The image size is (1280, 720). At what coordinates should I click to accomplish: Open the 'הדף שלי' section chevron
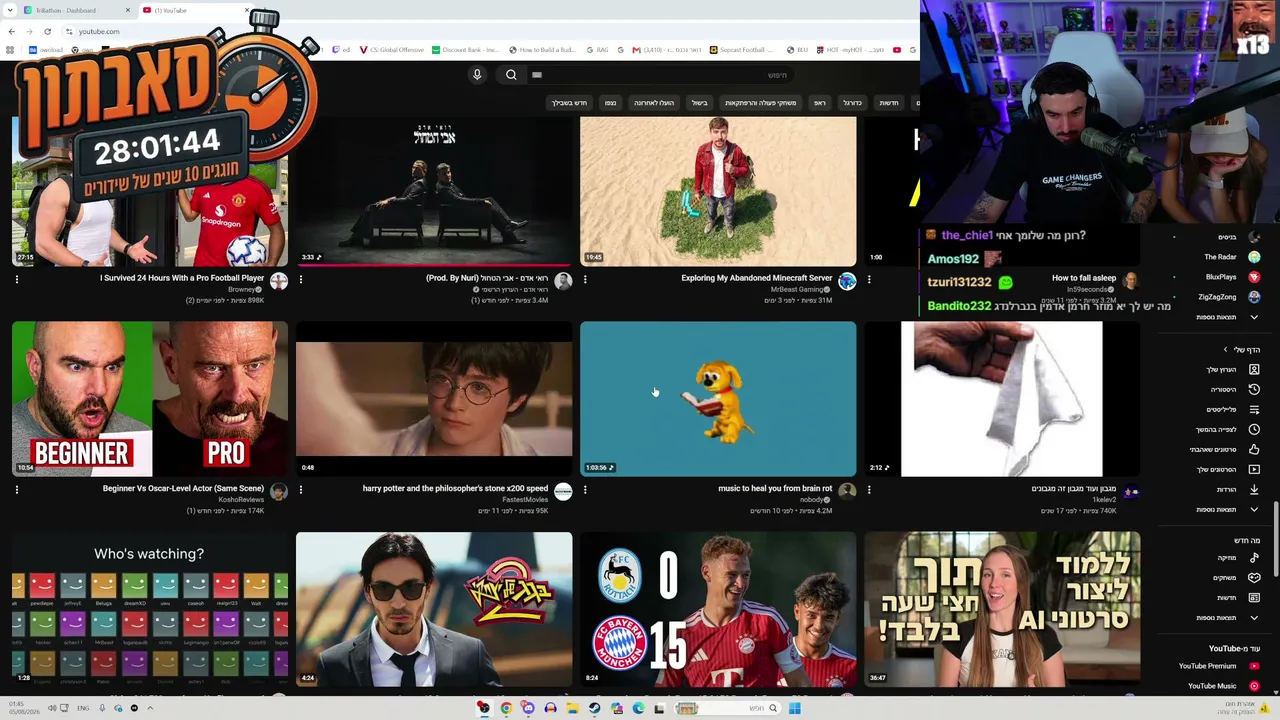tap(1225, 350)
